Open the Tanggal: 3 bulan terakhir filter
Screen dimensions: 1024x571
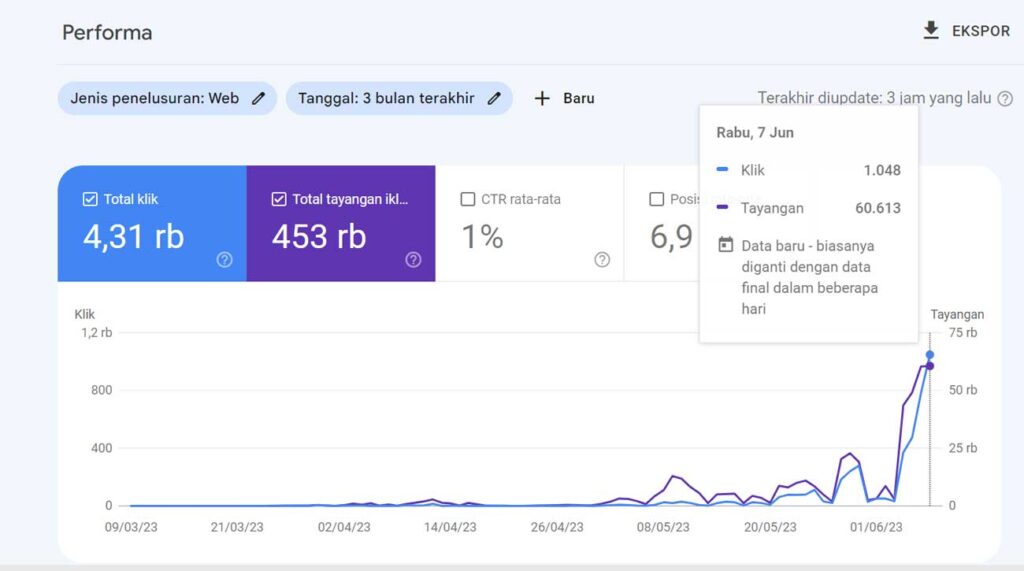(x=386, y=98)
